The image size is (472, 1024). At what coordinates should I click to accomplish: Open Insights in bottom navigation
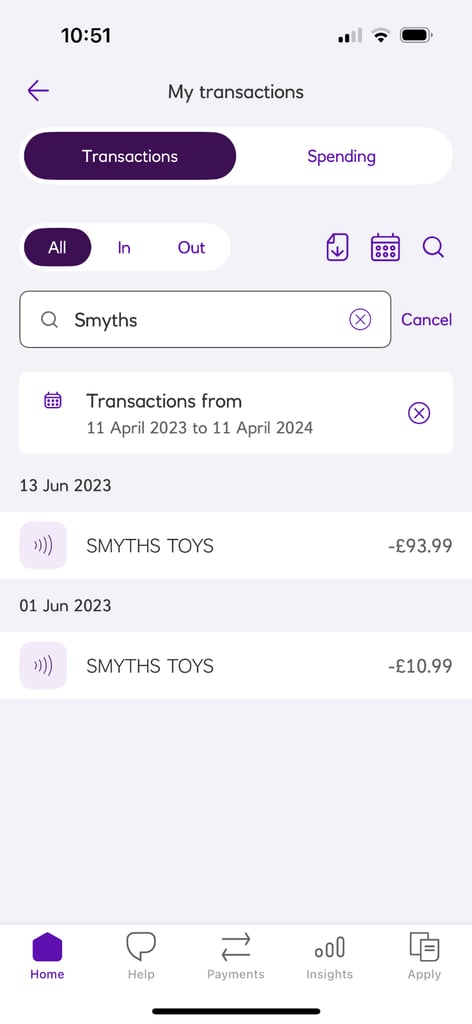tap(330, 955)
